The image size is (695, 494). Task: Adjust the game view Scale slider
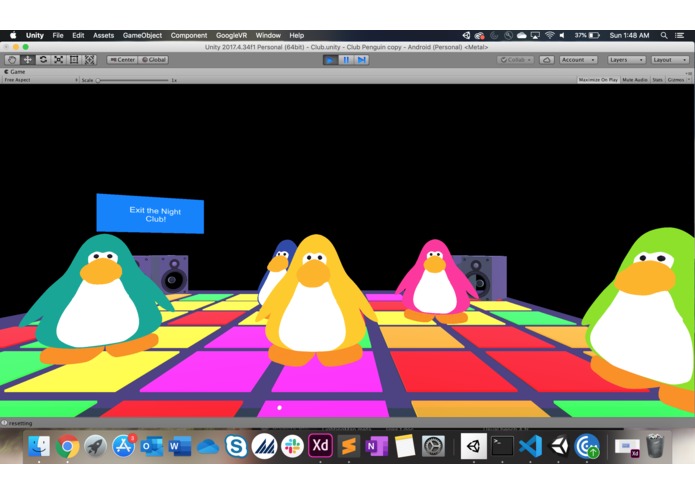pyautogui.click(x=133, y=80)
